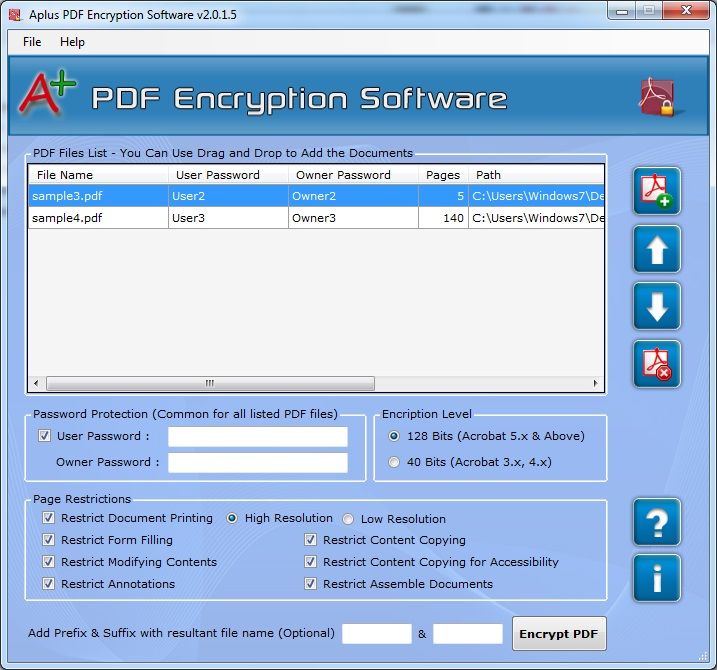Select the sample4.pdf row
The image size is (717, 670).
316,218
